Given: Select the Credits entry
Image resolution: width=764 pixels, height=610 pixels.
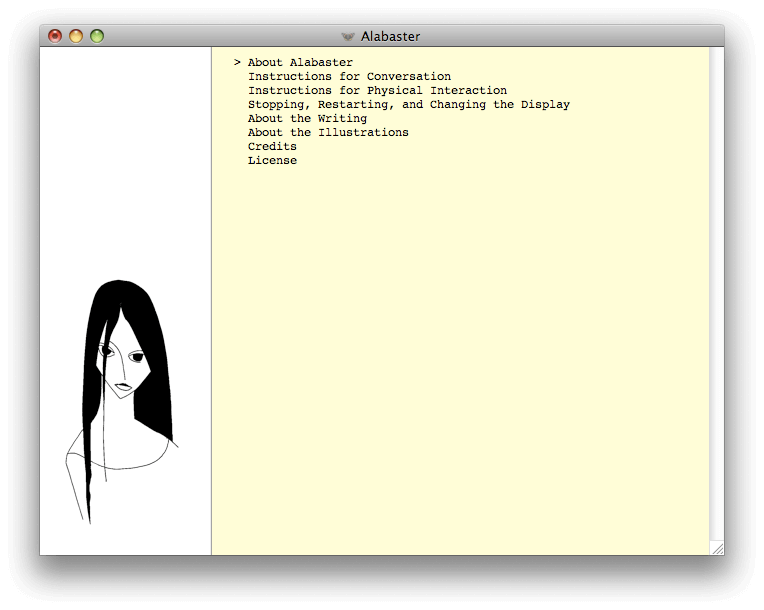Looking at the screenshot, I should click(x=272, y=147).
